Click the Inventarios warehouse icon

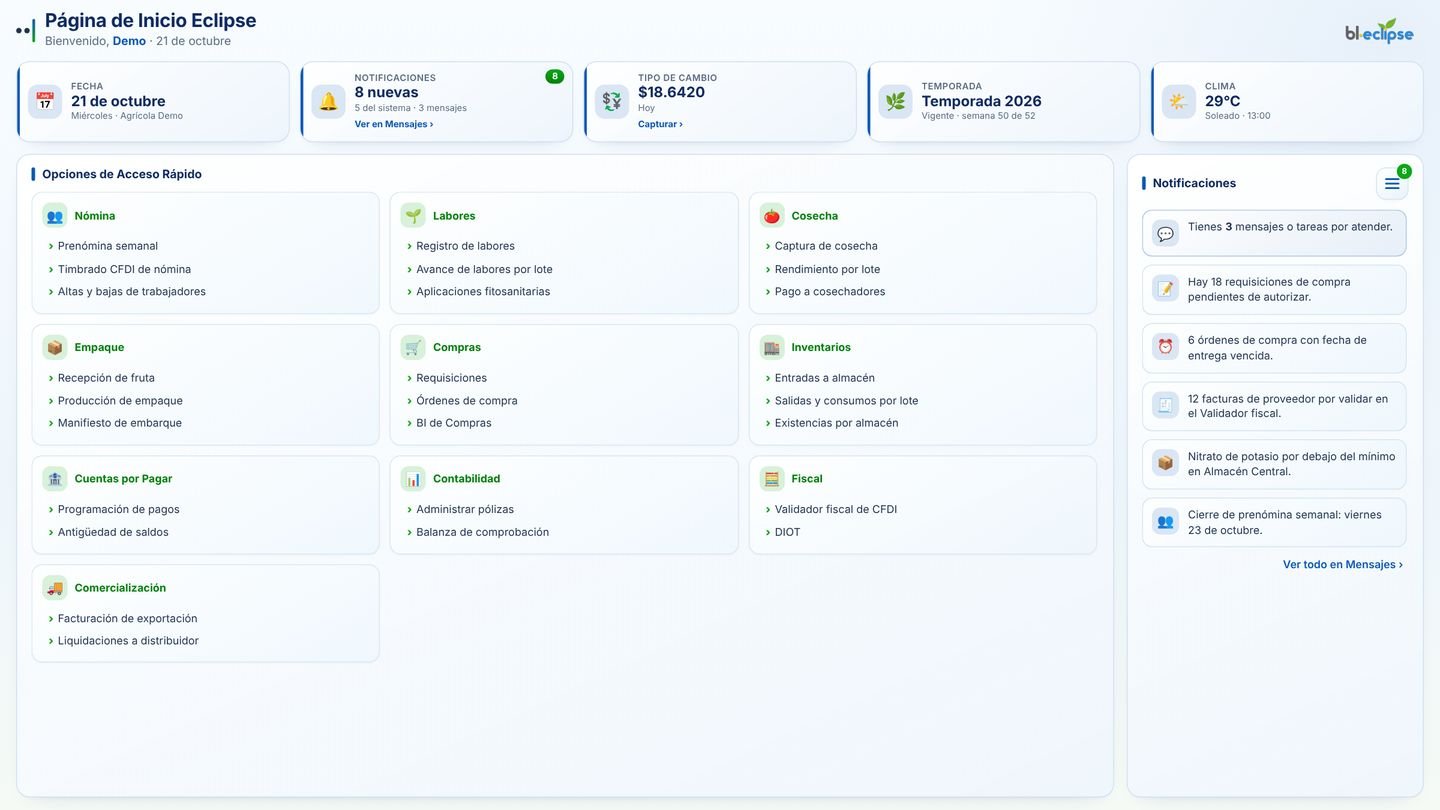[x=772, y=348]
